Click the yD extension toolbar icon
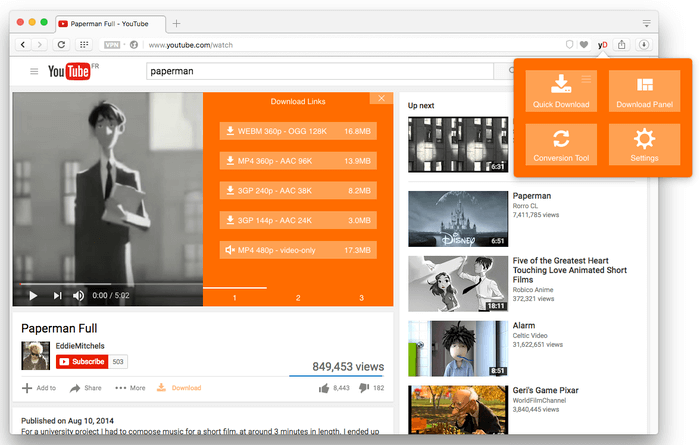The image size is (700, 445). coord(602,45)
